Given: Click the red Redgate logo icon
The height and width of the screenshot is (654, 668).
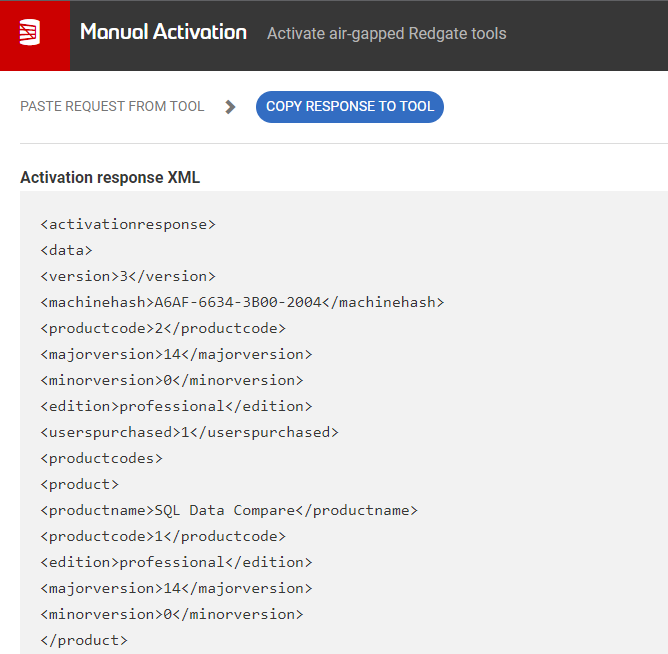Looking at the screenshot, I should (x=34, y=34).
